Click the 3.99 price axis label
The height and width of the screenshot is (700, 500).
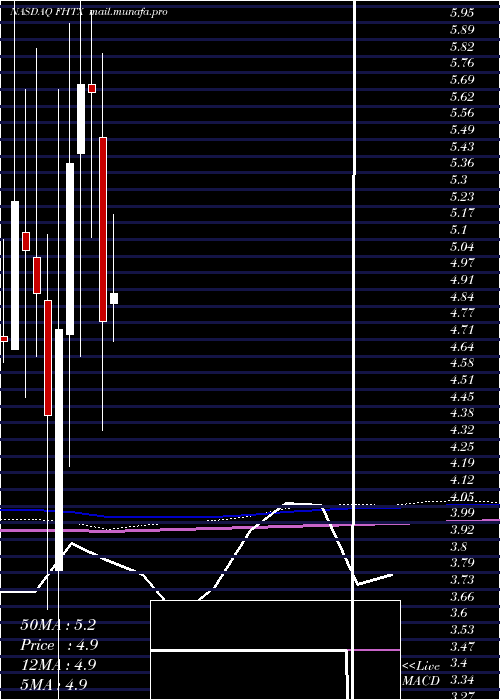pyautogui.click(x=462, y=513)
